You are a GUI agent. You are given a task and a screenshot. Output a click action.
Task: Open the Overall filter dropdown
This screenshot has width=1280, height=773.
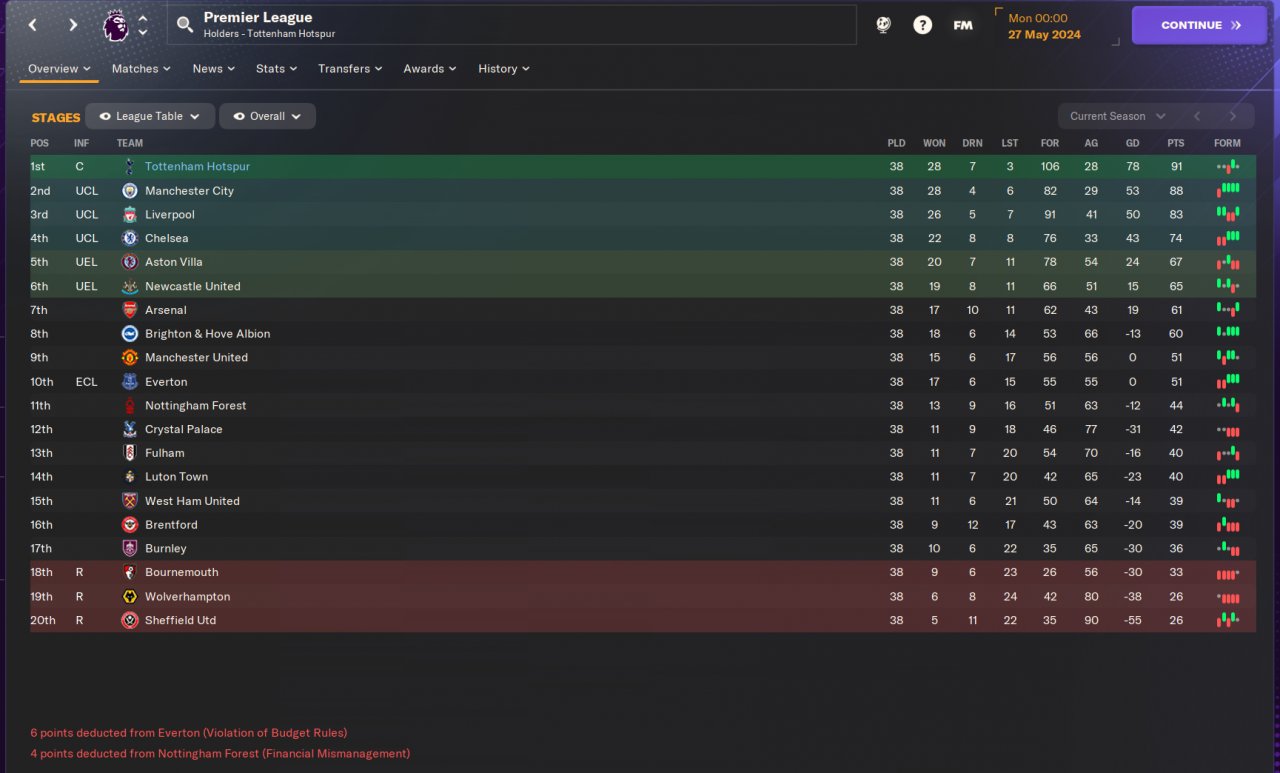click(x=267, y=116)
